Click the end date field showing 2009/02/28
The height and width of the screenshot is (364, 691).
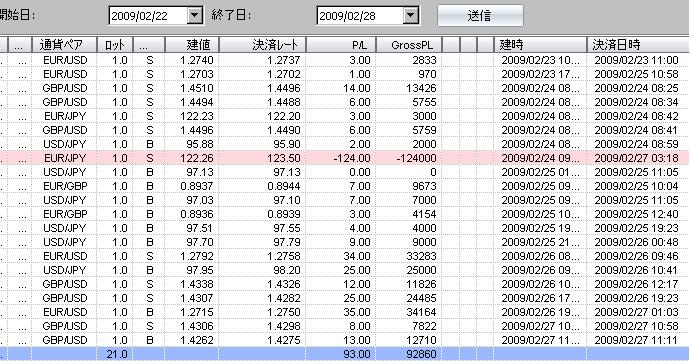click(360, 16)
